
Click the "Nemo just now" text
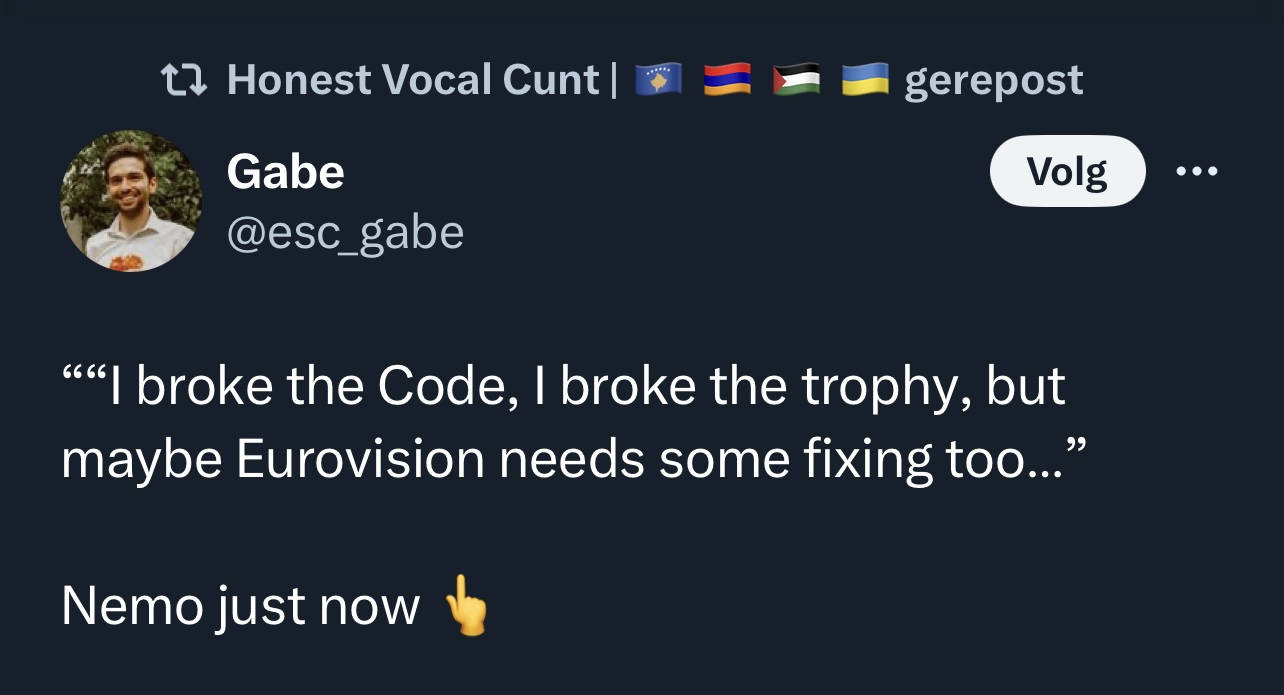click(x=240, y=606)
